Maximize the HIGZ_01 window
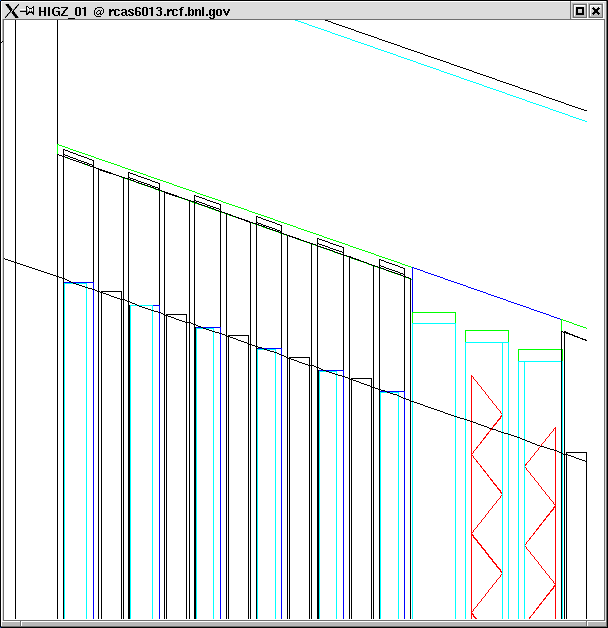Viewport: 608px width, 628px height. (579, 11)
